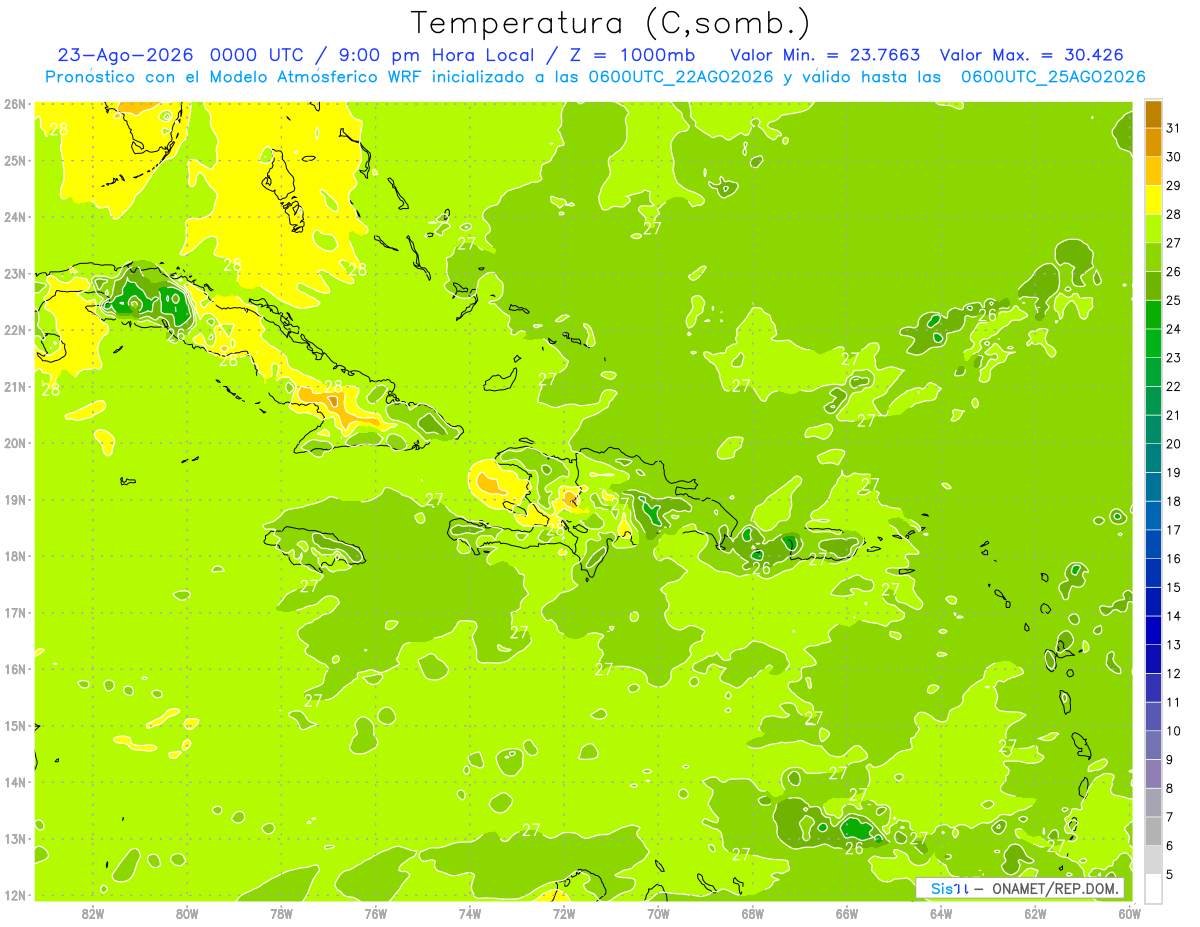Click the legend scale value '19'
Image resolution: width=1200 pixels, height=927 pixels.
point(1174,472)
